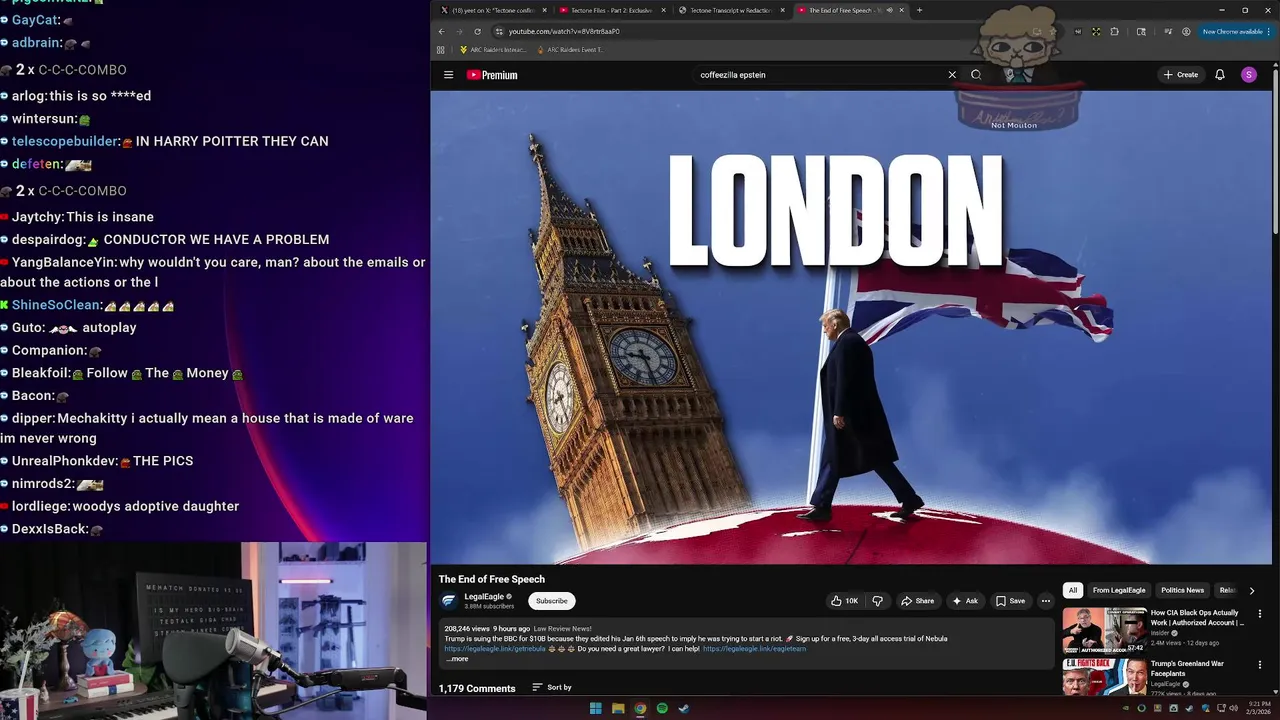Open Trump's Greenland War Faceplants thumbnail
Screen dimensions: 1280x720
[x=1104, y=677]
